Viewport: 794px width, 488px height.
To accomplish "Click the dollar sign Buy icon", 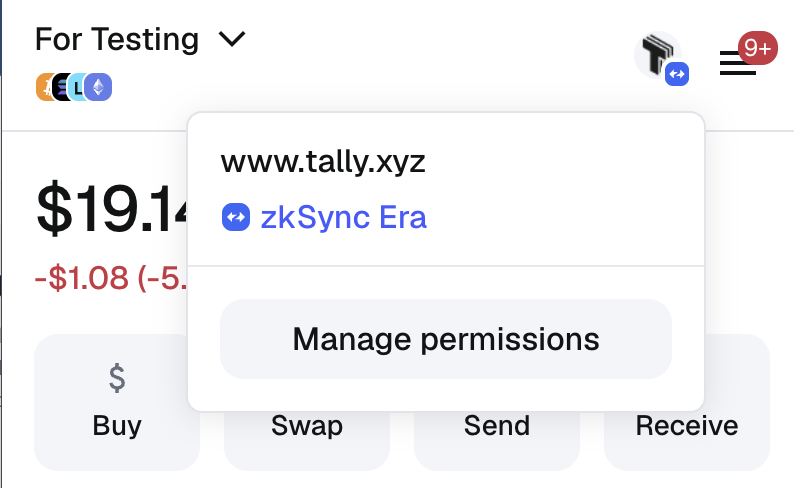I will pyautogui.click(x=117, y=378).
